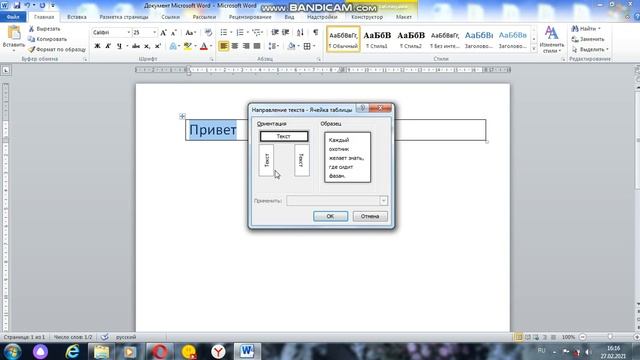The image size is (640, 360).
Task: Apply subscript formatting
Action: click(x=147, y=46)
